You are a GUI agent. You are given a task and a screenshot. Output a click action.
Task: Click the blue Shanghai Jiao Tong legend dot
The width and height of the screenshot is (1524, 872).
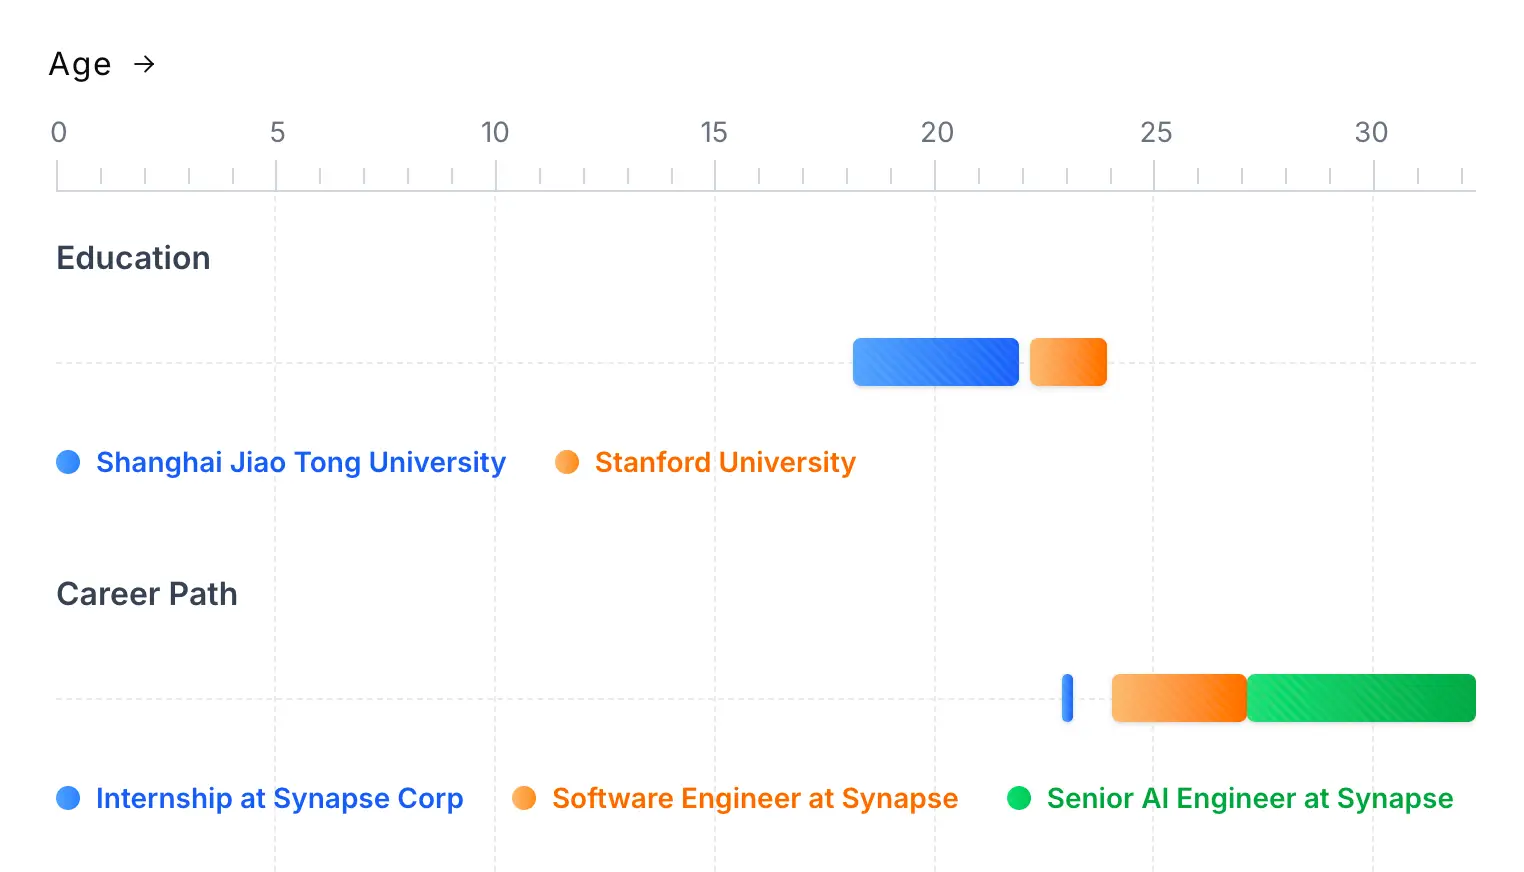click(x=68, y=462)
